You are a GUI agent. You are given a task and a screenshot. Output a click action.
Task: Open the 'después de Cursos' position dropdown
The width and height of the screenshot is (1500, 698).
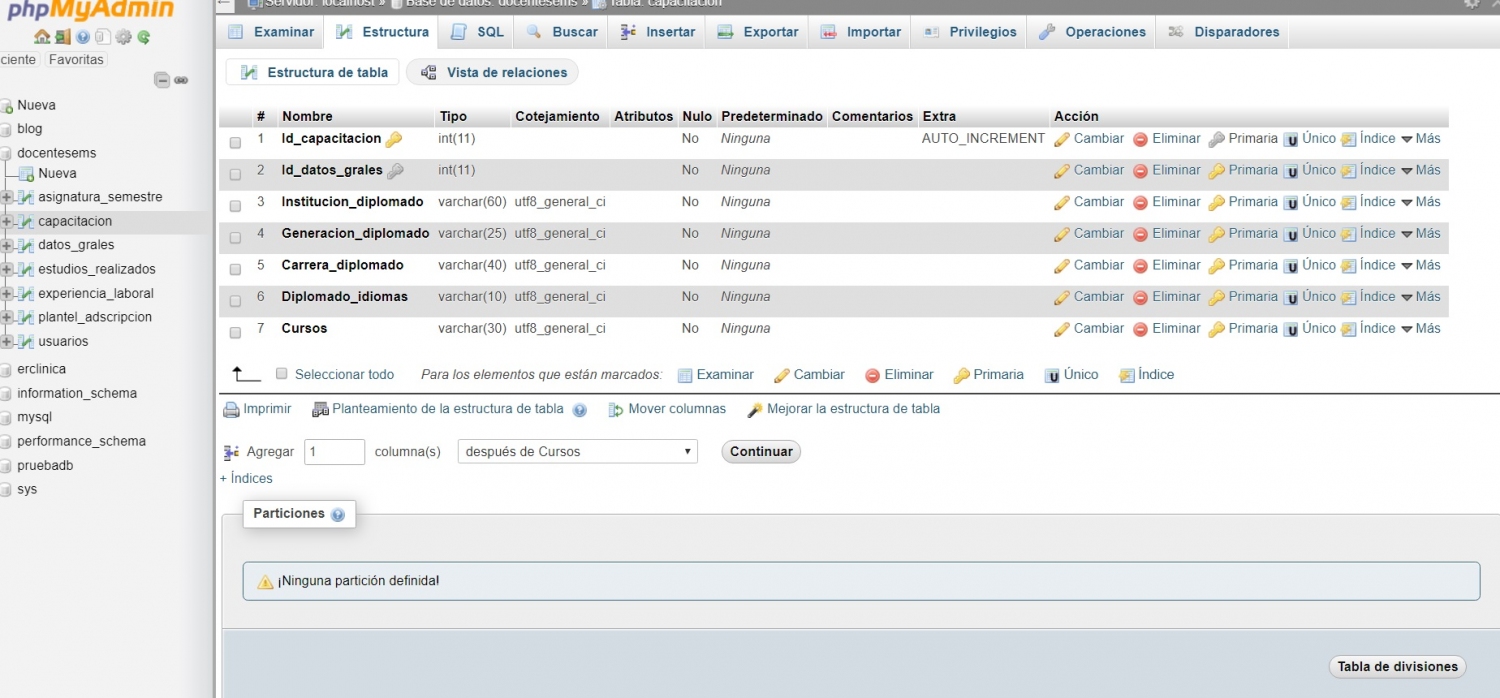pyautogui.click(x=577, y=452)
